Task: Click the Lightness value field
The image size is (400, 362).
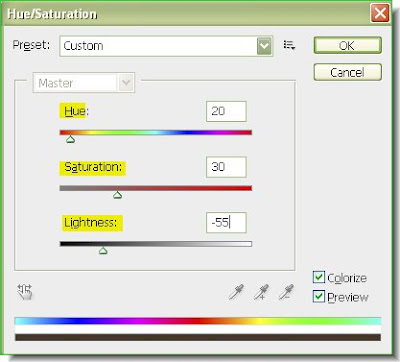Action: [226, 222]
